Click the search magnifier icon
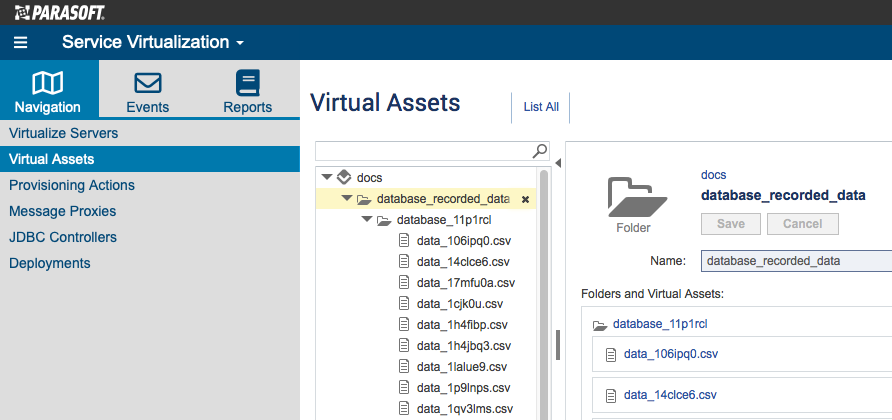892x420 pixels. pos(539,151)
